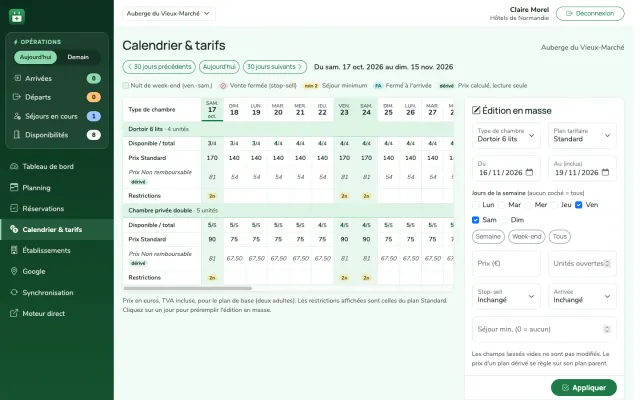This screenshot has width=640, height=400.
Task: Click the Google map pin icon
Action: point(14,271)
